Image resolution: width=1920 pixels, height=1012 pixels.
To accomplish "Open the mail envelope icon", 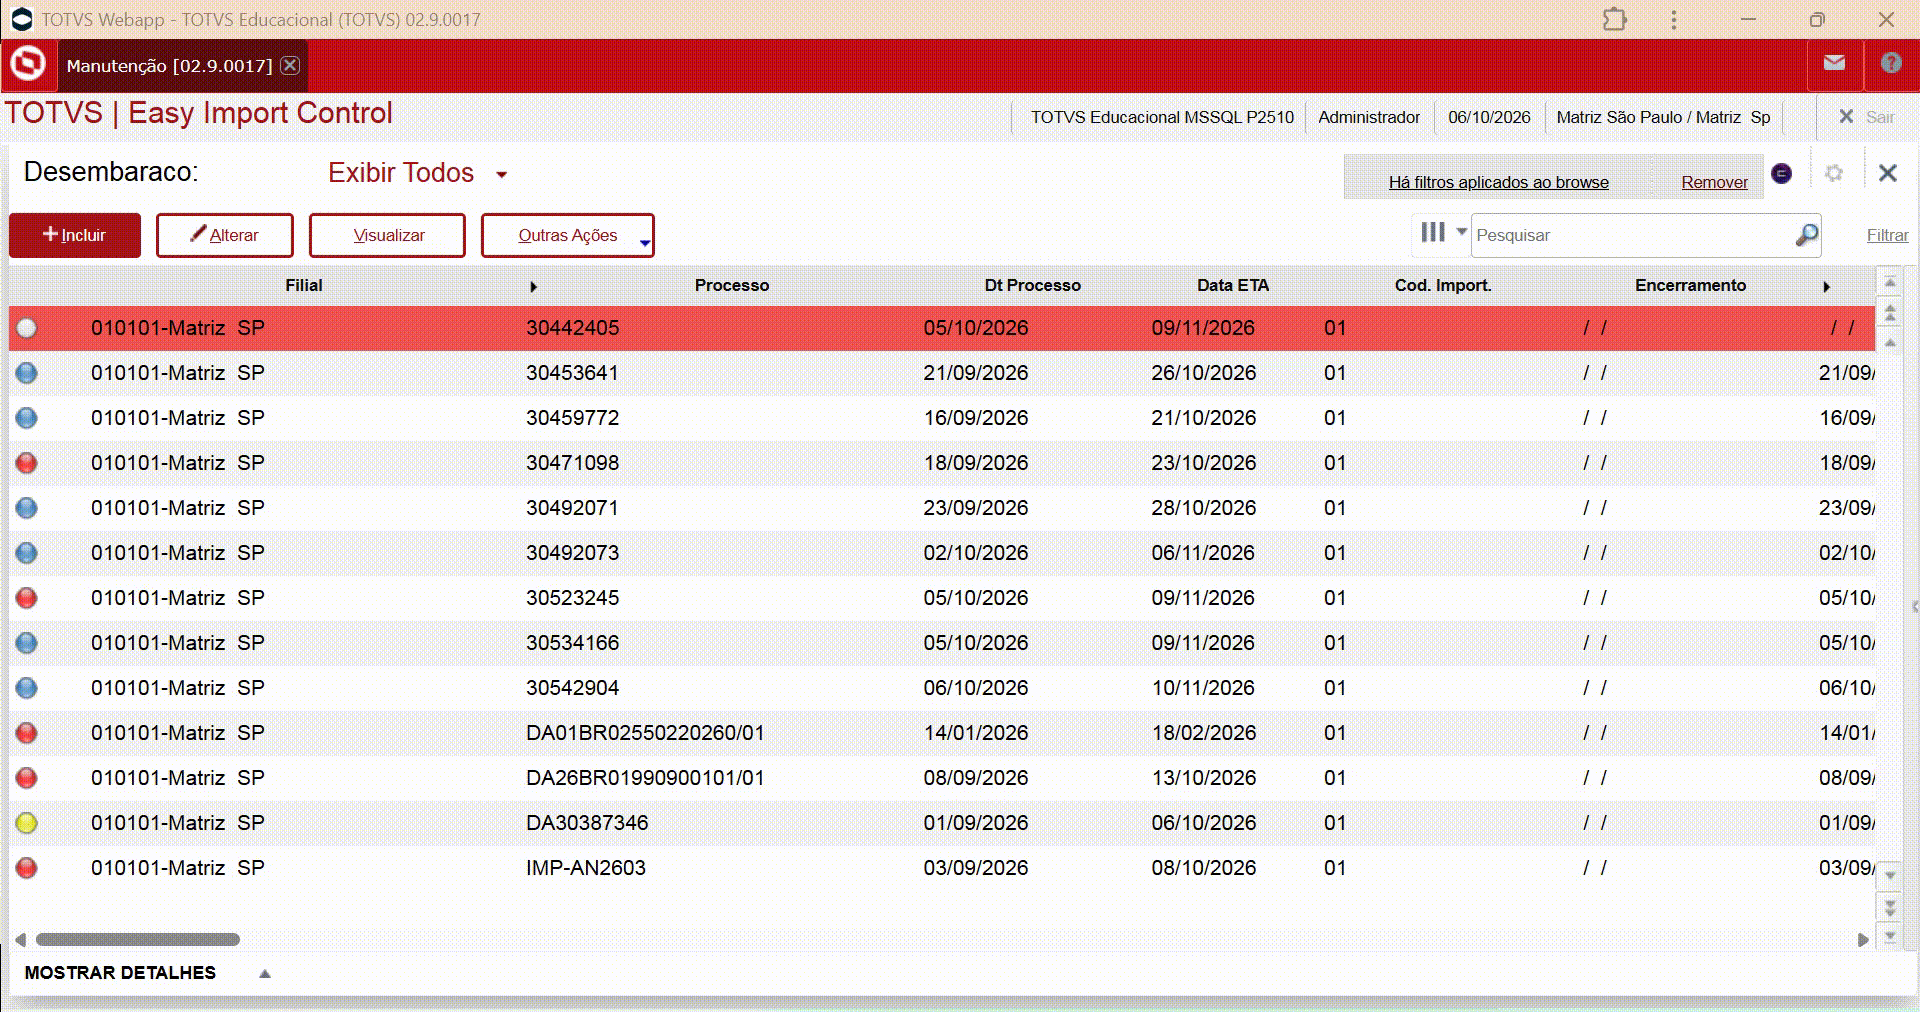I will (1834, 63).
